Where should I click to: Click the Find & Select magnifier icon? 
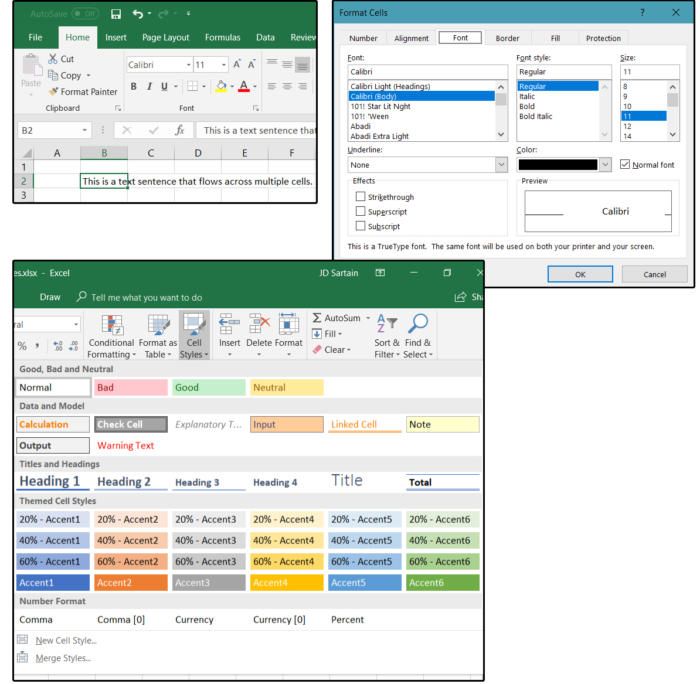tap(418, 324)
